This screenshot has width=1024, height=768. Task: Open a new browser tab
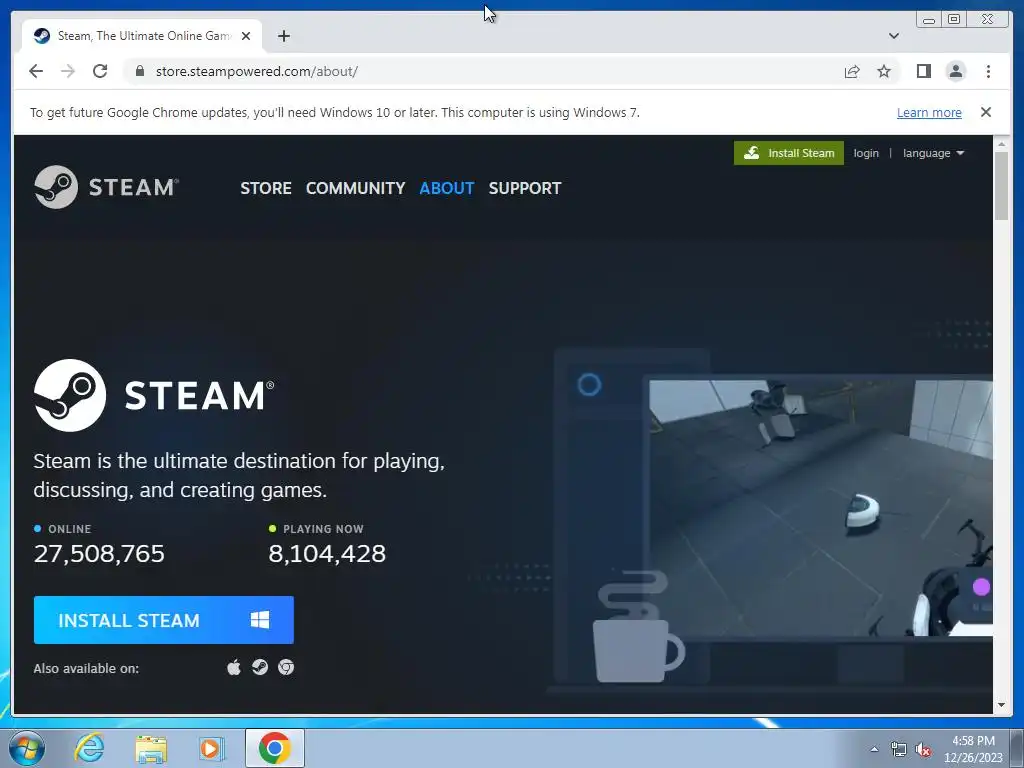point(283,36)
